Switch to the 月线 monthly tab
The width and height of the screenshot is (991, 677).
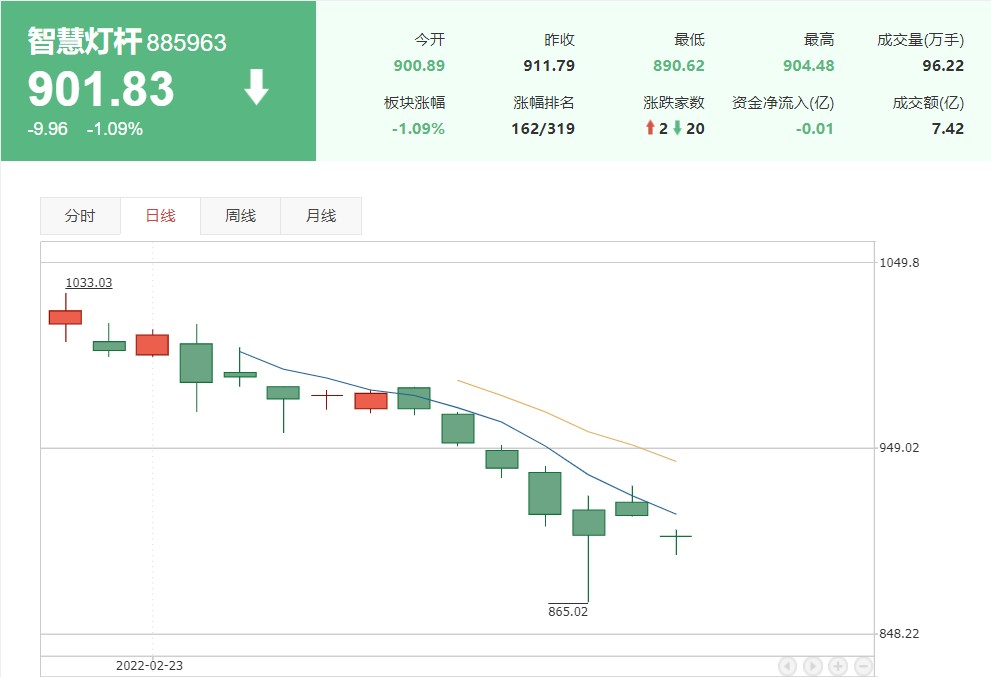[x=320, y=216]
